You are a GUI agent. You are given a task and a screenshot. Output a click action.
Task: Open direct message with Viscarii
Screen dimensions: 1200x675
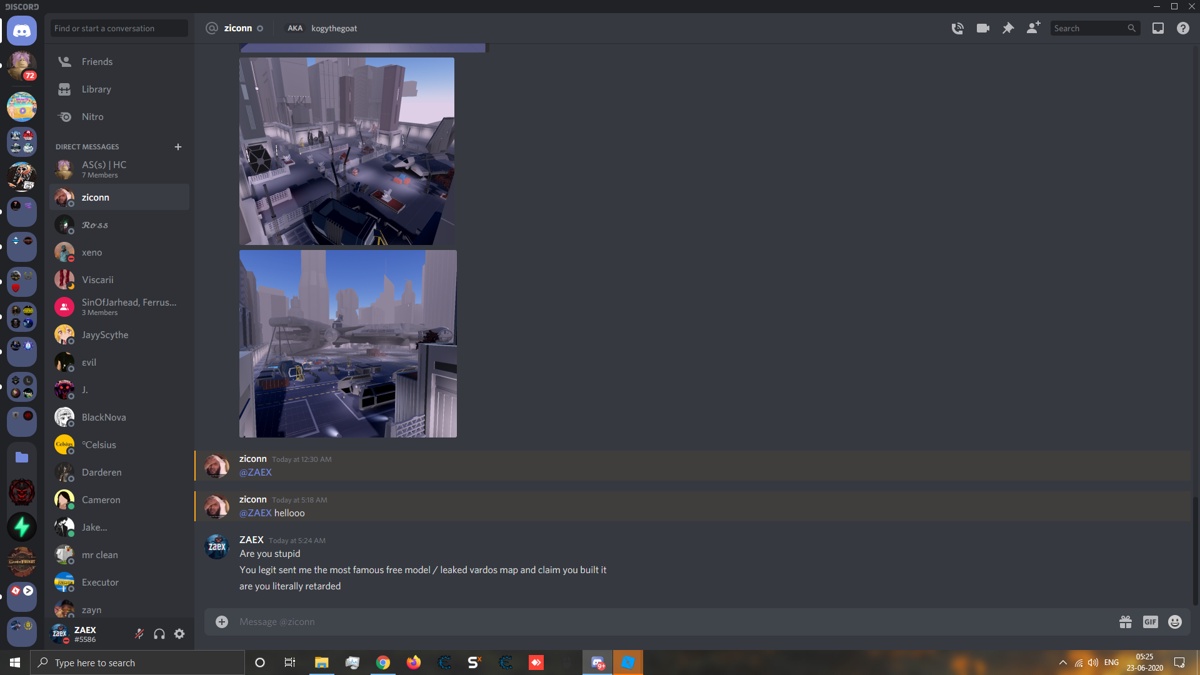tap(119, 280)
